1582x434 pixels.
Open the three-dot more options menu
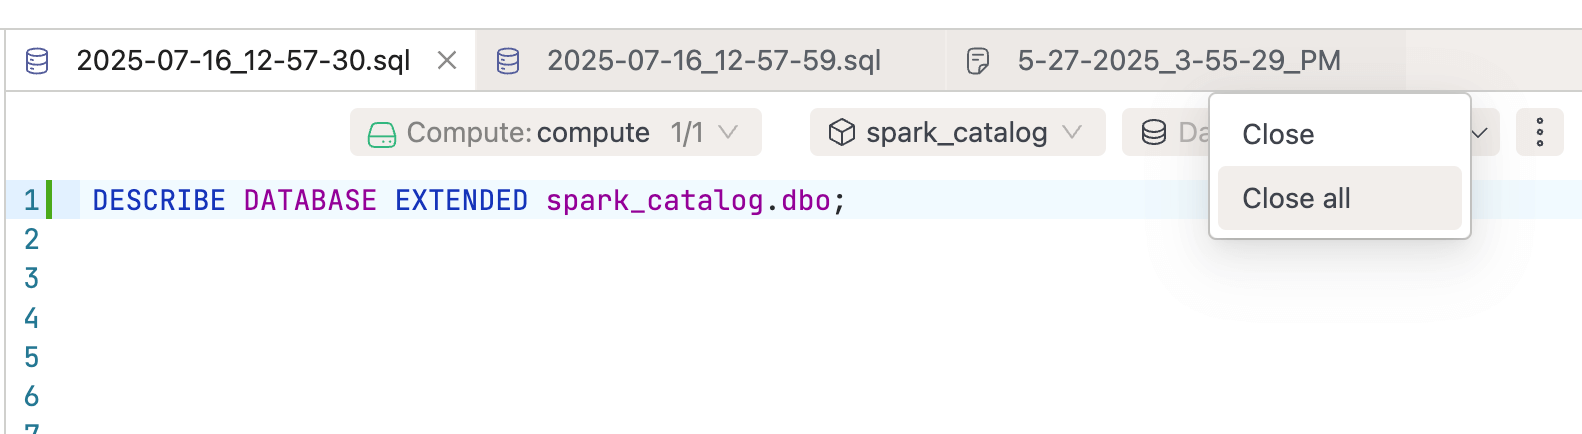click(x=1540, y=132)
